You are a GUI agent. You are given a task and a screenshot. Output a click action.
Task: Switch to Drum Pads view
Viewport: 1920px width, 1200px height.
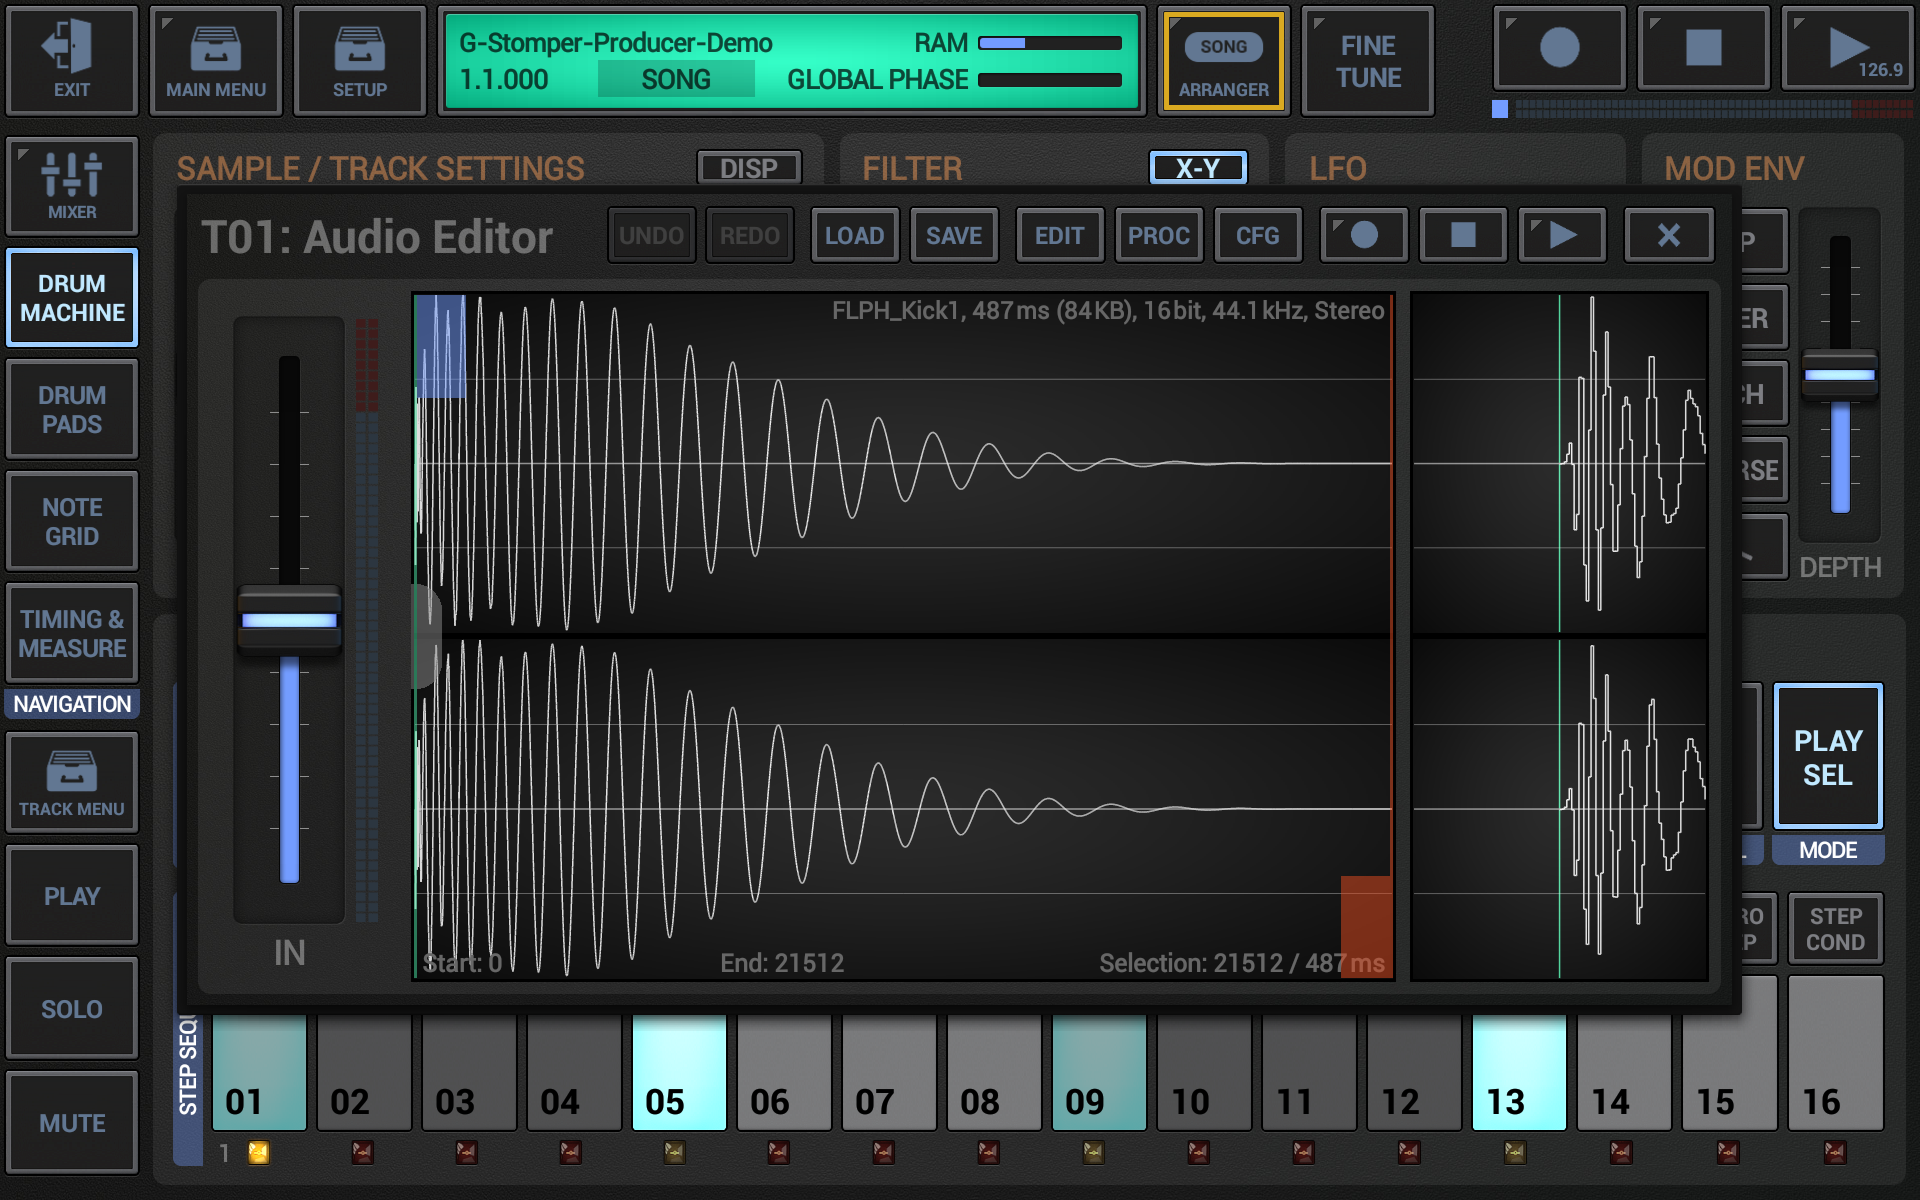click(x=71, y=409)
